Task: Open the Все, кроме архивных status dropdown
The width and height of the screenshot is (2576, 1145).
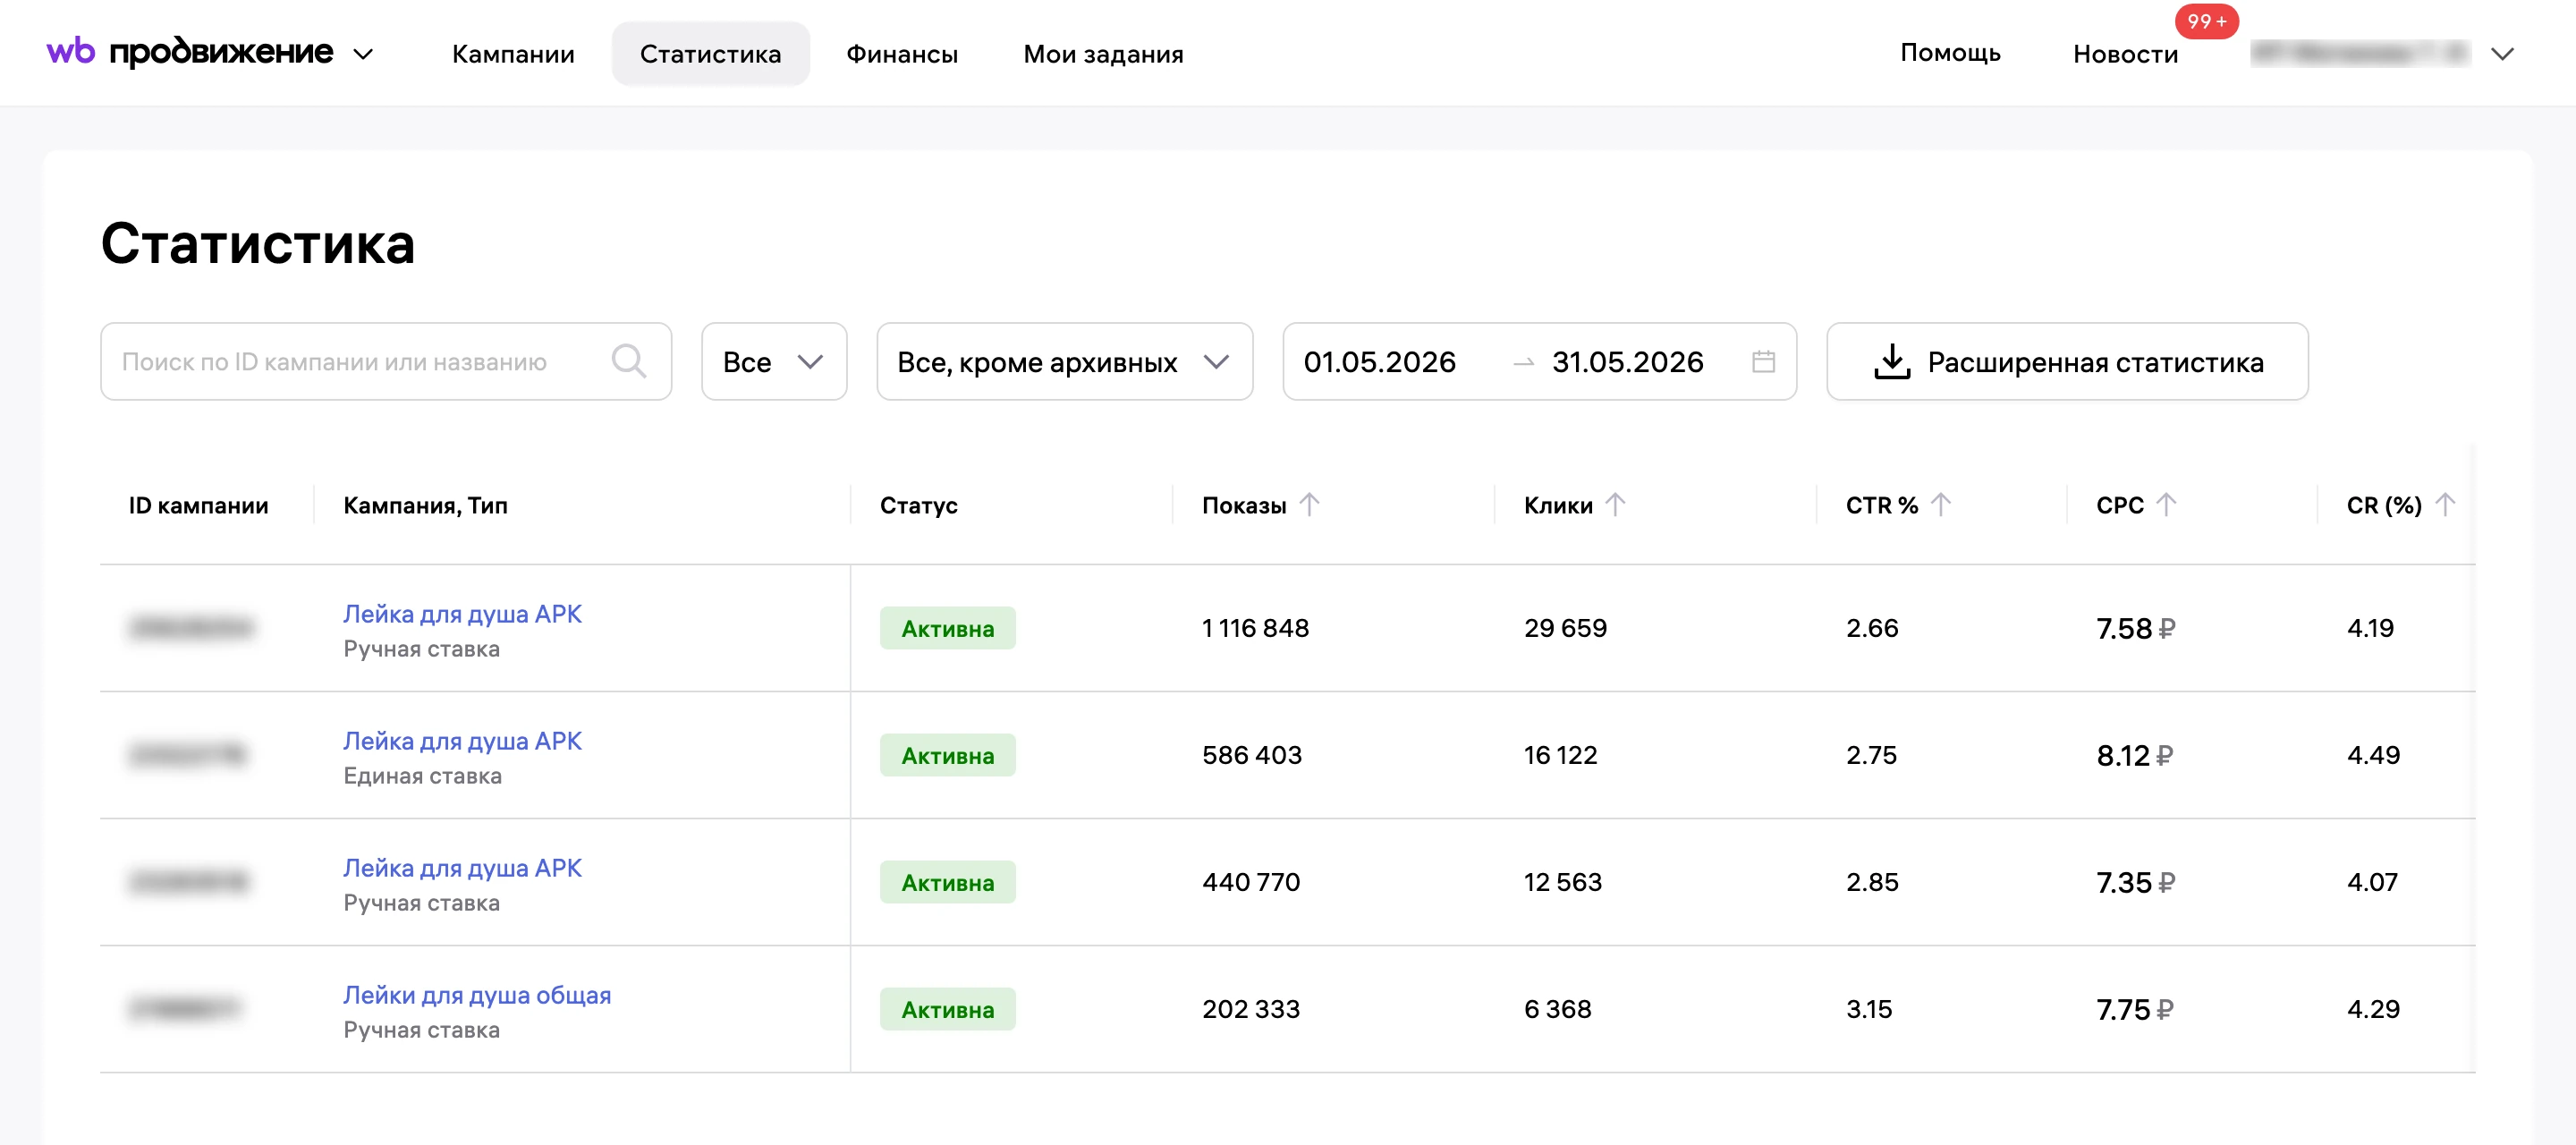Action: pos(1064,361)
